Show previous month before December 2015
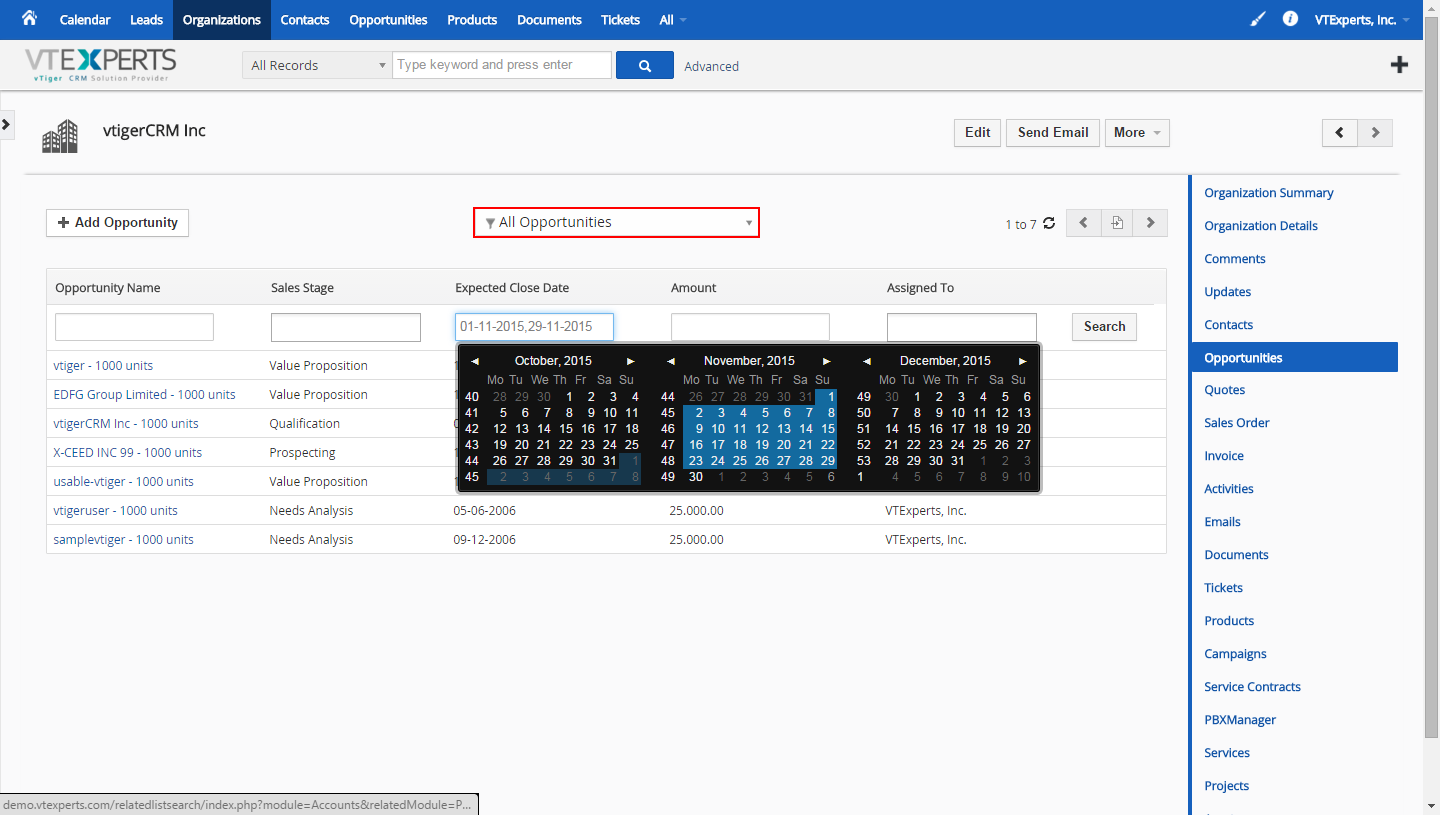The height and width of the screenshot is (815, 1440). (867, 361)
